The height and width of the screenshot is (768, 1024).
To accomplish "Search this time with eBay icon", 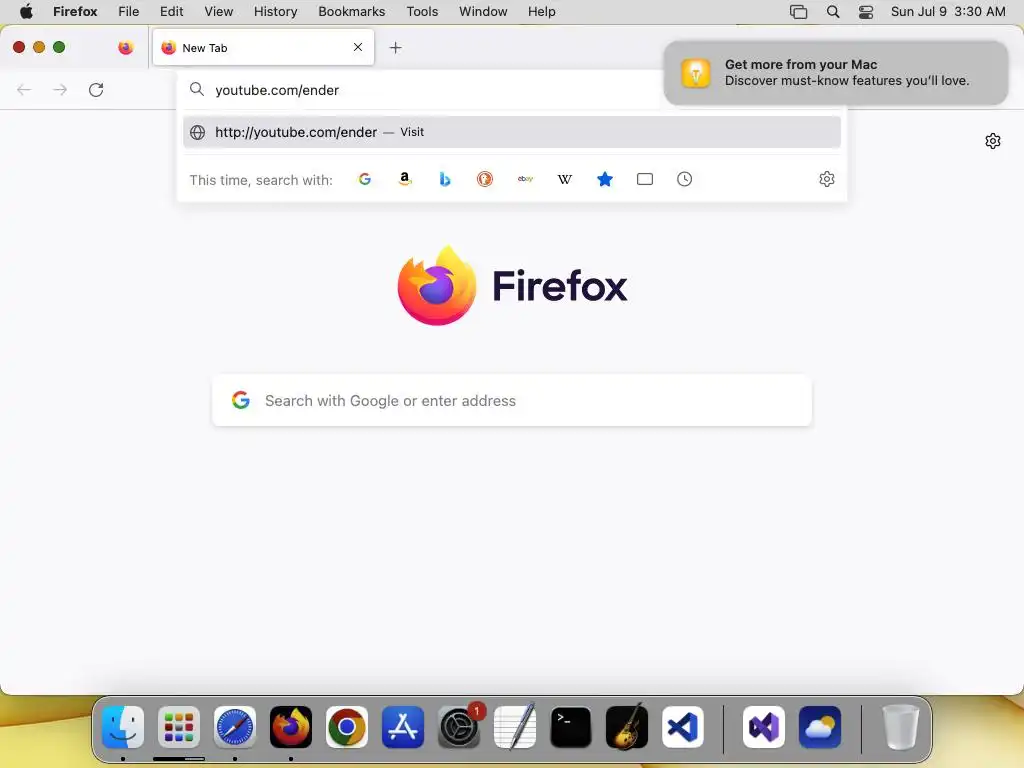I will tap(525, 179).
